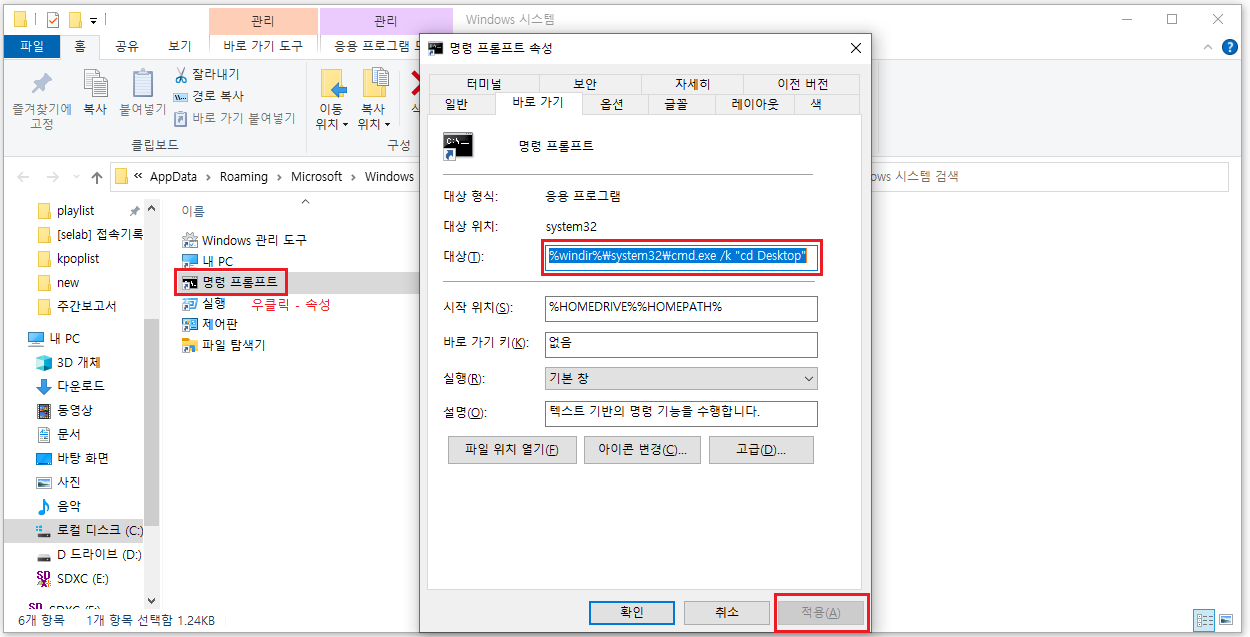Click the 파일 위치 열기 button
Image resolution: width=1250 pixels, height=637 pixels.
point(512,450)
